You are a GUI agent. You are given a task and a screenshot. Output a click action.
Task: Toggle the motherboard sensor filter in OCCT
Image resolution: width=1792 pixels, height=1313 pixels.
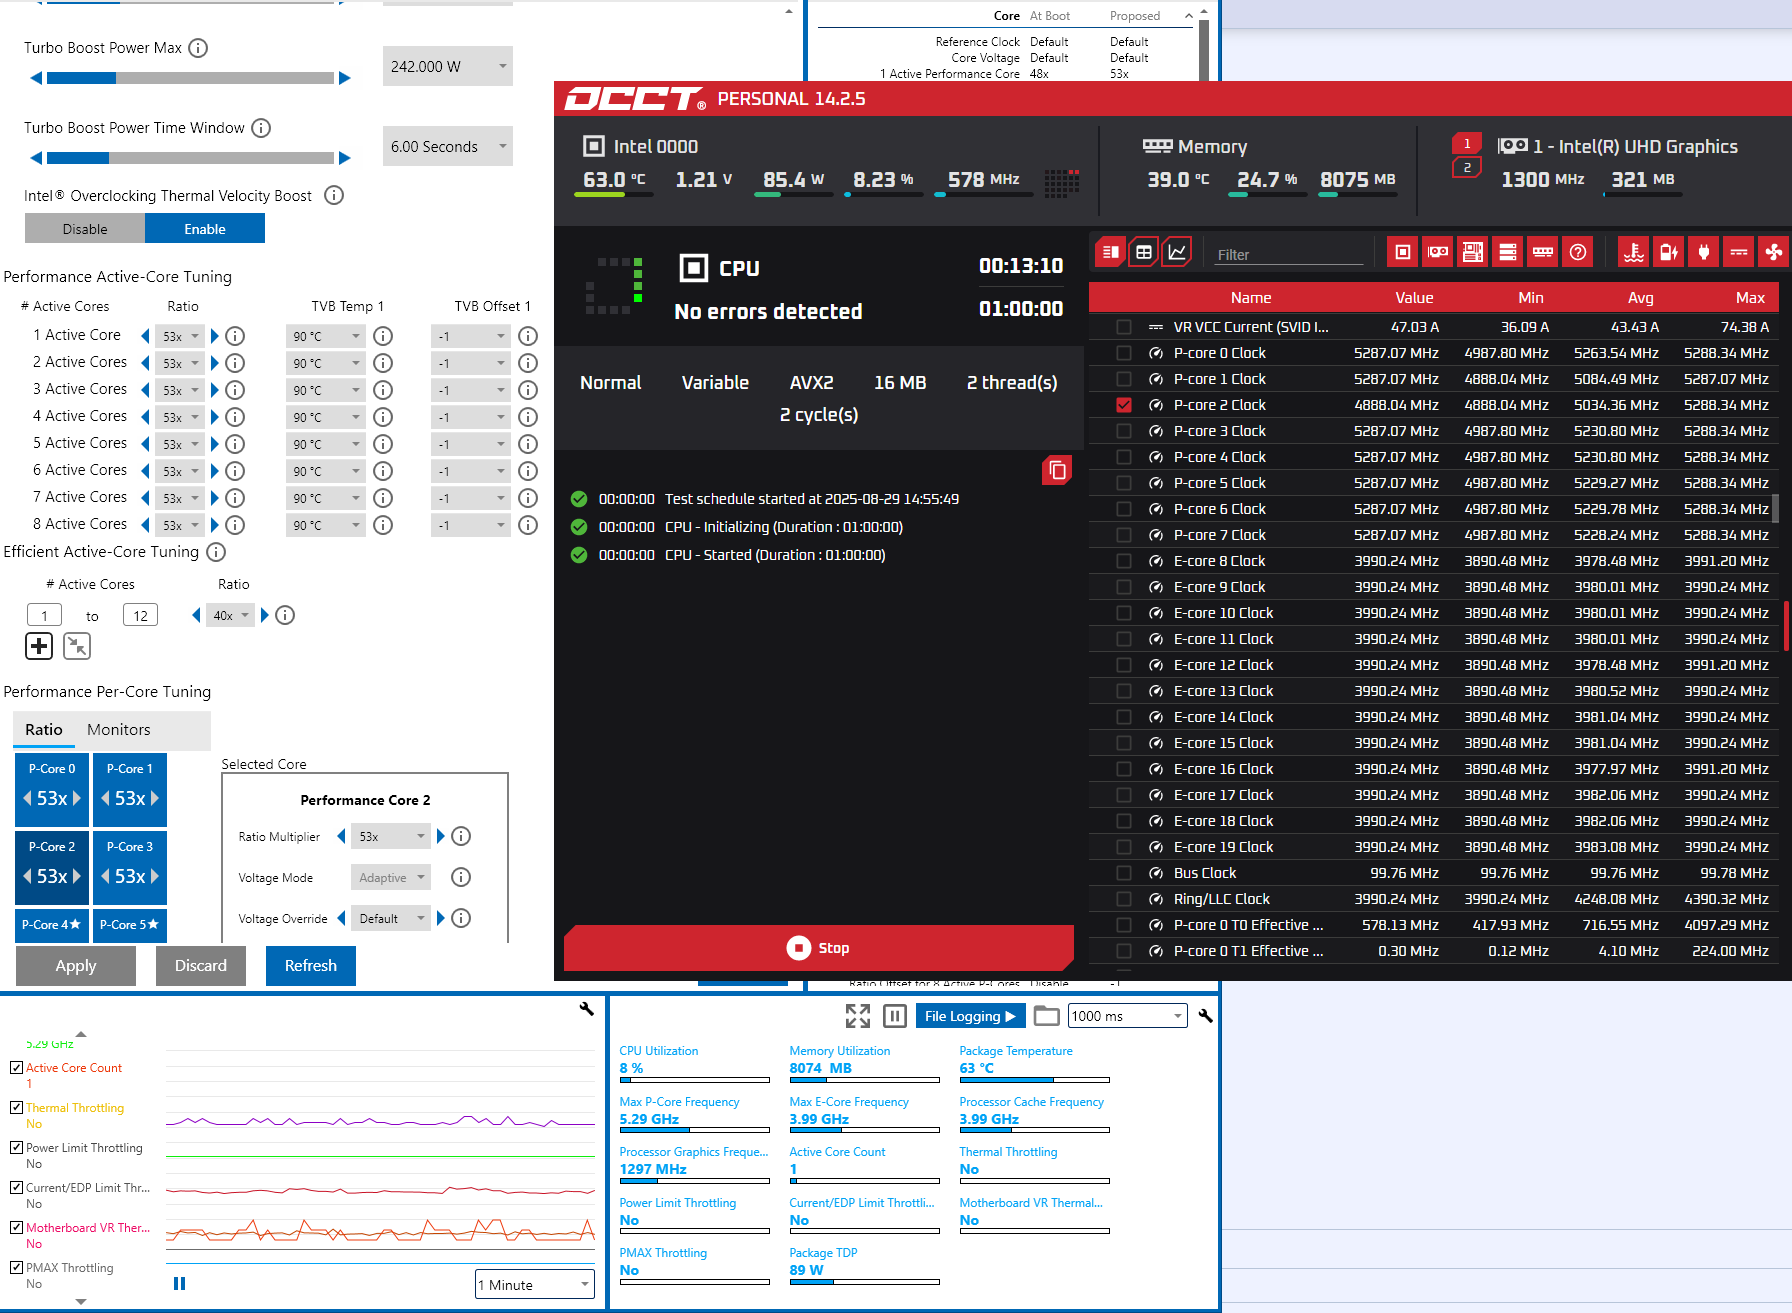coord(1473,253)
